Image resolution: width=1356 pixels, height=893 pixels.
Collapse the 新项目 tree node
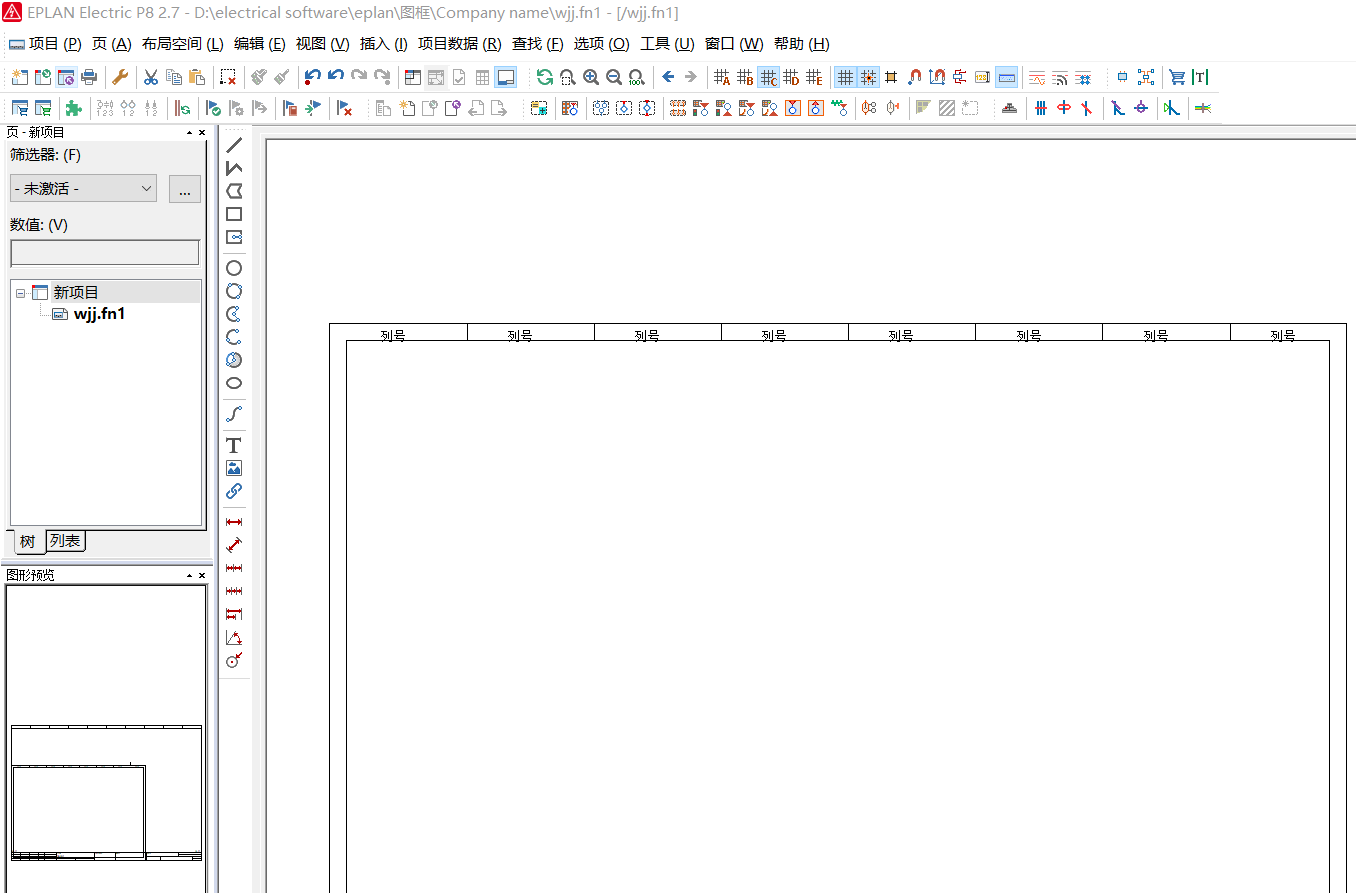click(21, 293)
